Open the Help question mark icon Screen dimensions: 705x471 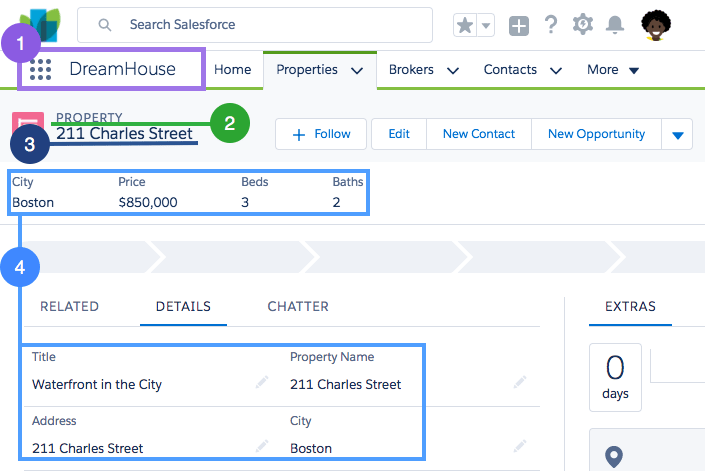tap(551, 24)
